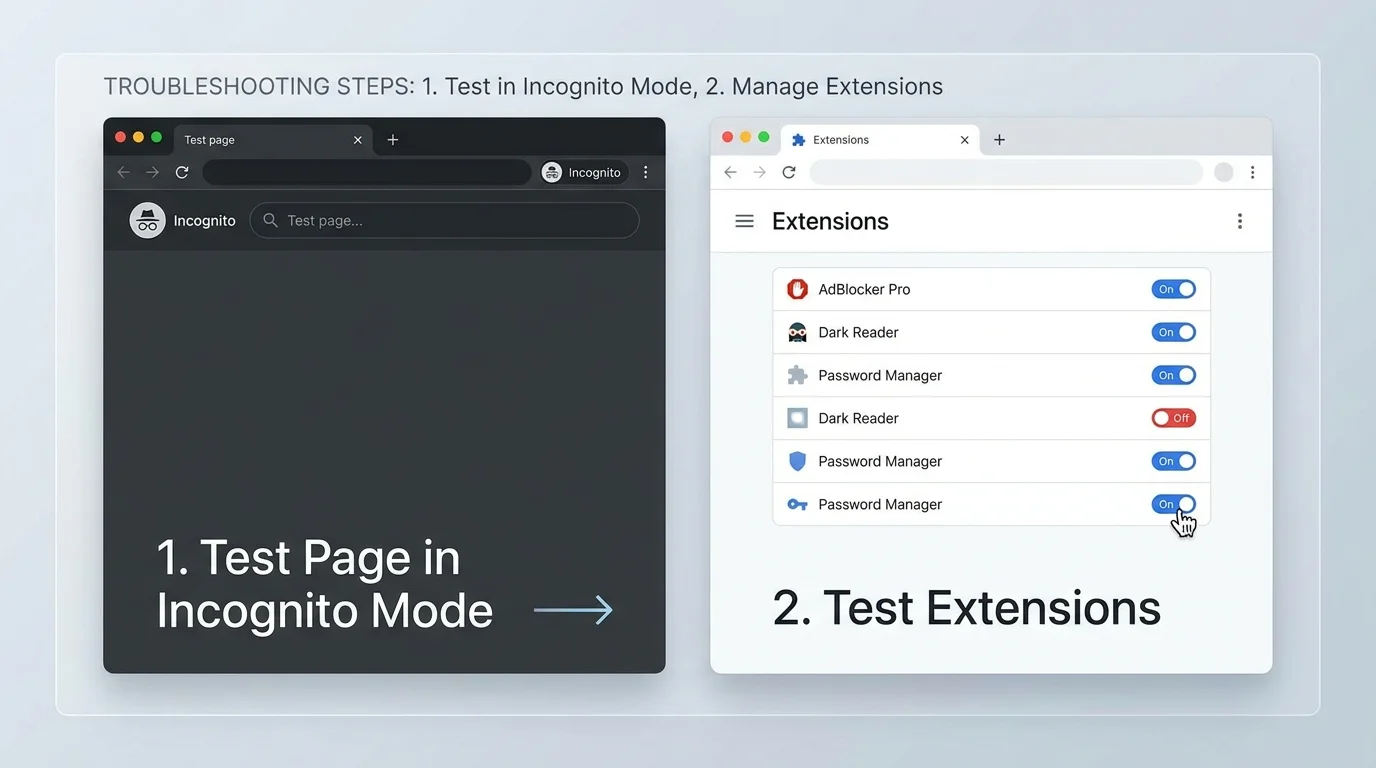
Task: Click the gray square icon of disabled Dark Reader
Action: pyautogui.click(x=797, y=418)
